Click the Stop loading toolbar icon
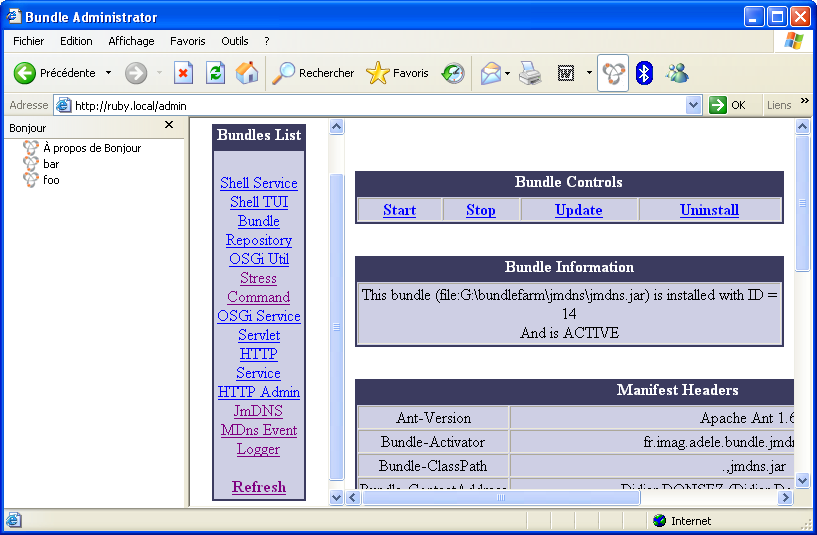This screenshot has width=817, height=535. [183, 73]
